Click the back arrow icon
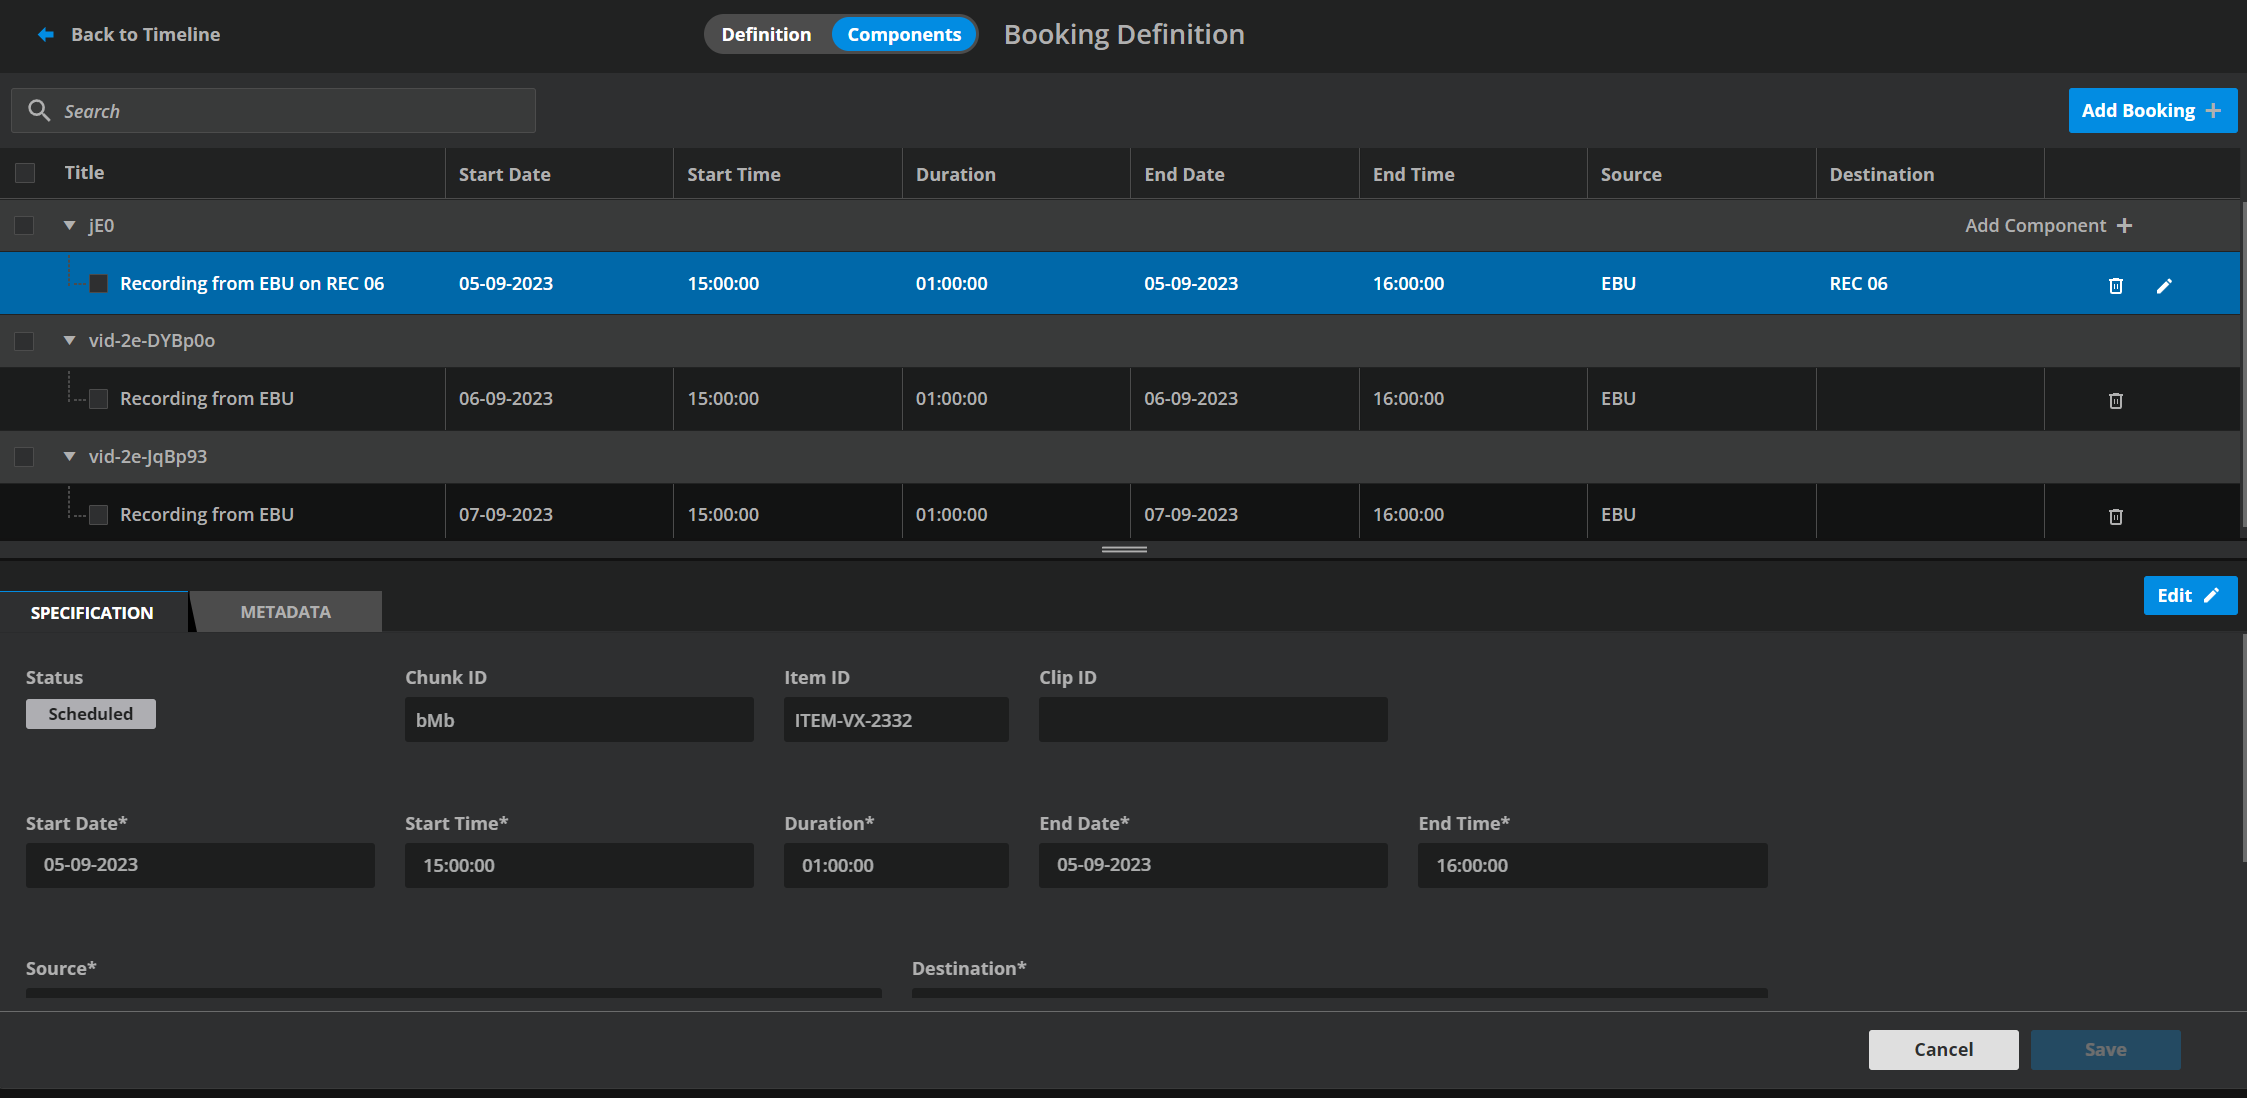Screen dimensions: 2247x1098 (45, 35)
